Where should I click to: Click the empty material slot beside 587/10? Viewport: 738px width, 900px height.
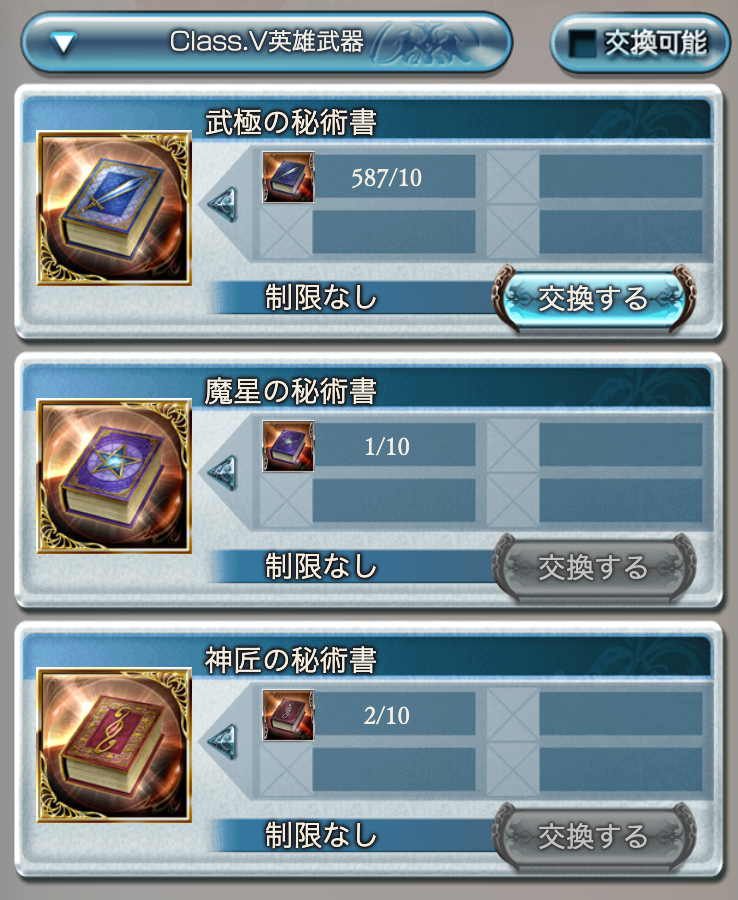coord(595,177)
